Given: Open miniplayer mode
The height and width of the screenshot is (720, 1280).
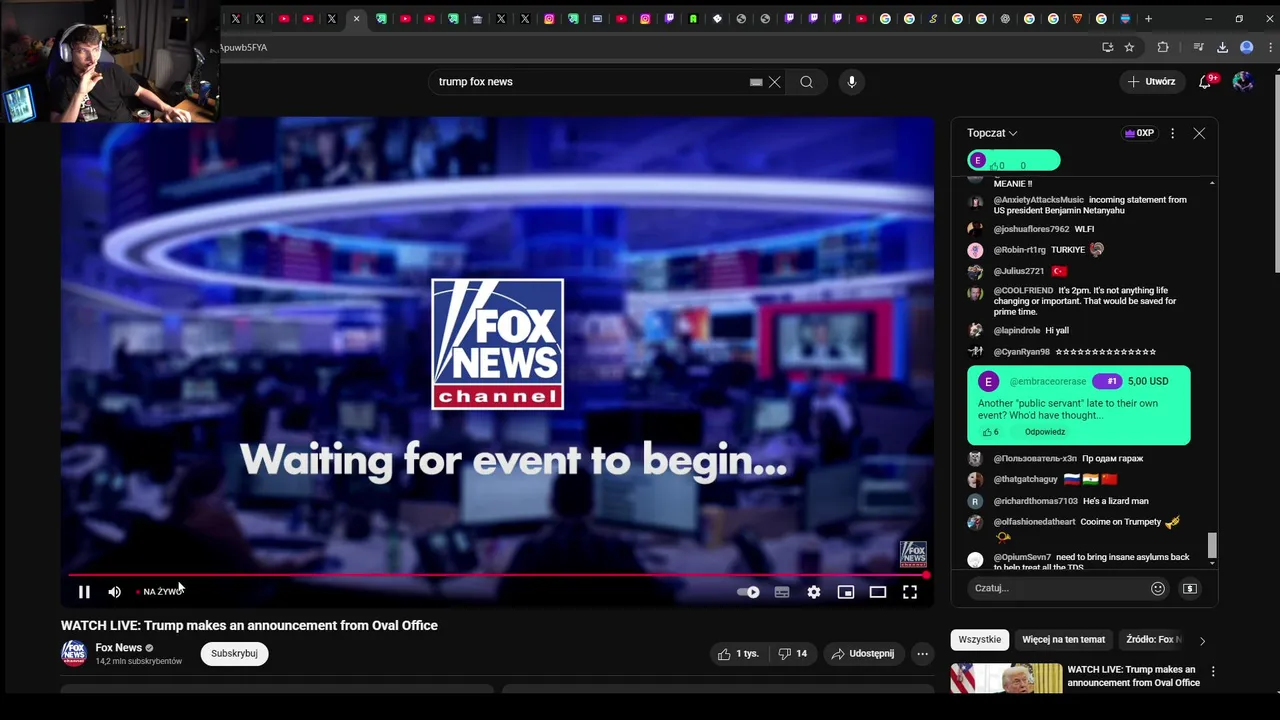Looking at the screenshot, I should click(x=846, y=592).
